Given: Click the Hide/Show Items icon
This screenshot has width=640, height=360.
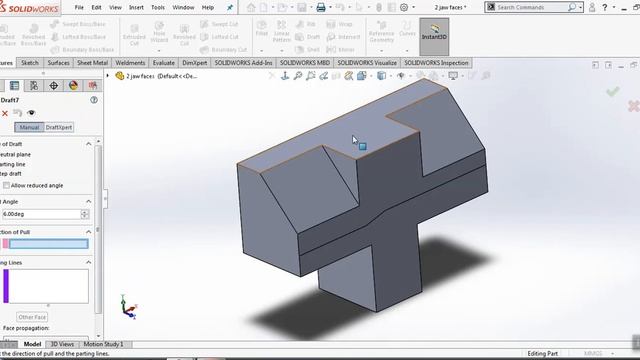Looking at the screenshot, I should pyautogui.click(x=401, y=76).
